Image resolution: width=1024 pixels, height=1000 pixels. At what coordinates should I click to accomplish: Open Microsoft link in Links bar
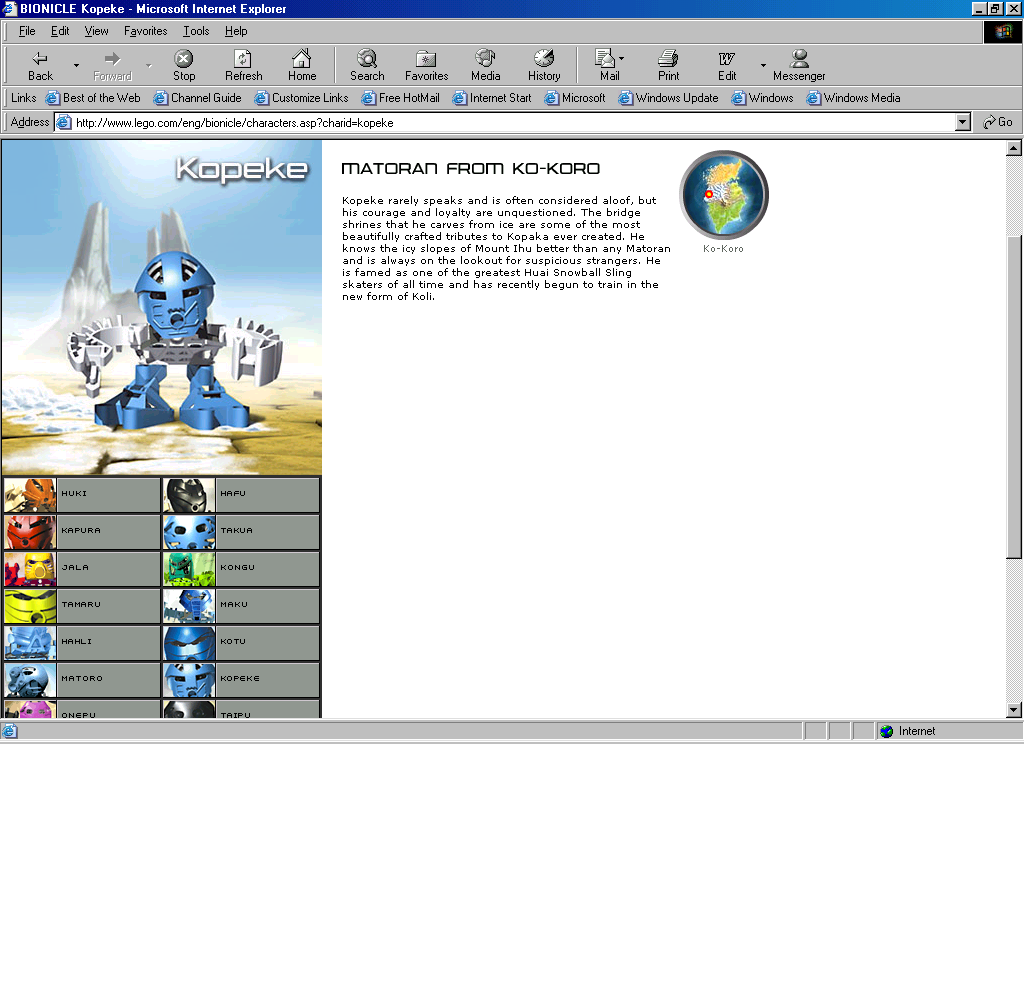point(575,98)
